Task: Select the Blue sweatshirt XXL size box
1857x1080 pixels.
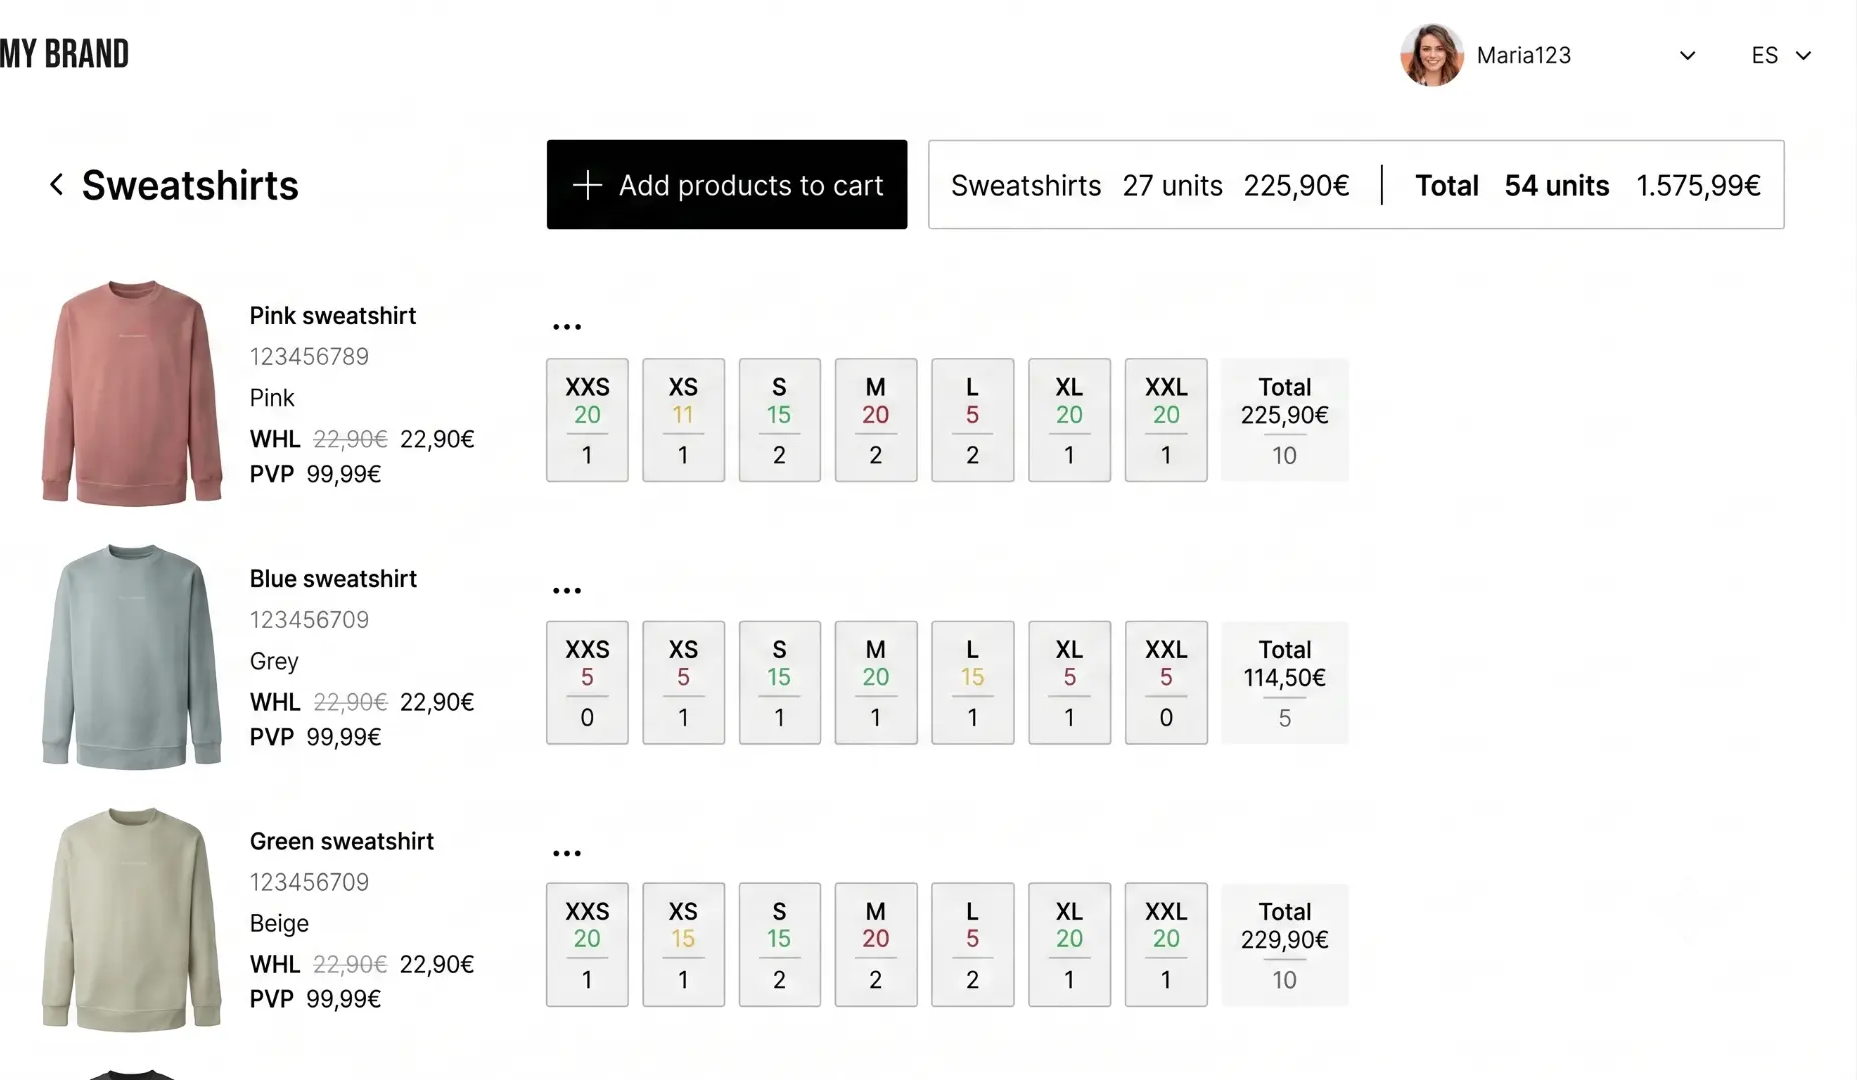Action: pos(1166,683)
